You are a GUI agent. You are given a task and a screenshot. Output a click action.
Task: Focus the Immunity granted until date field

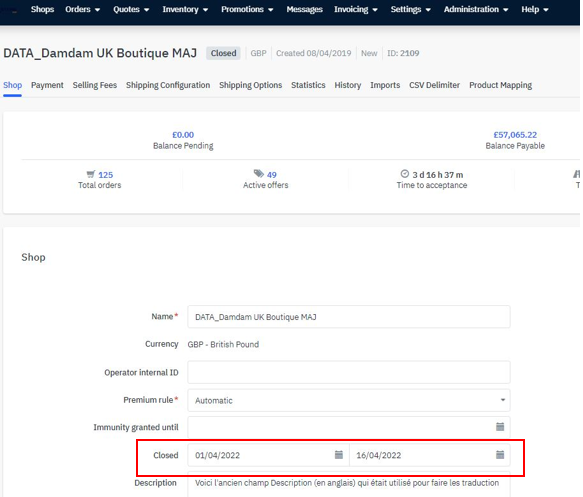click(x=349, y=427)
